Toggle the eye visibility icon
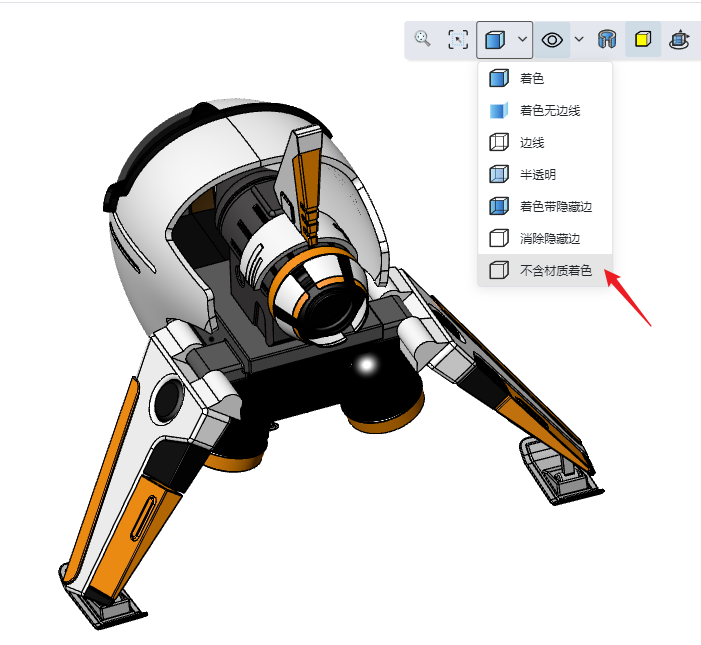 [x=552, y=40]
